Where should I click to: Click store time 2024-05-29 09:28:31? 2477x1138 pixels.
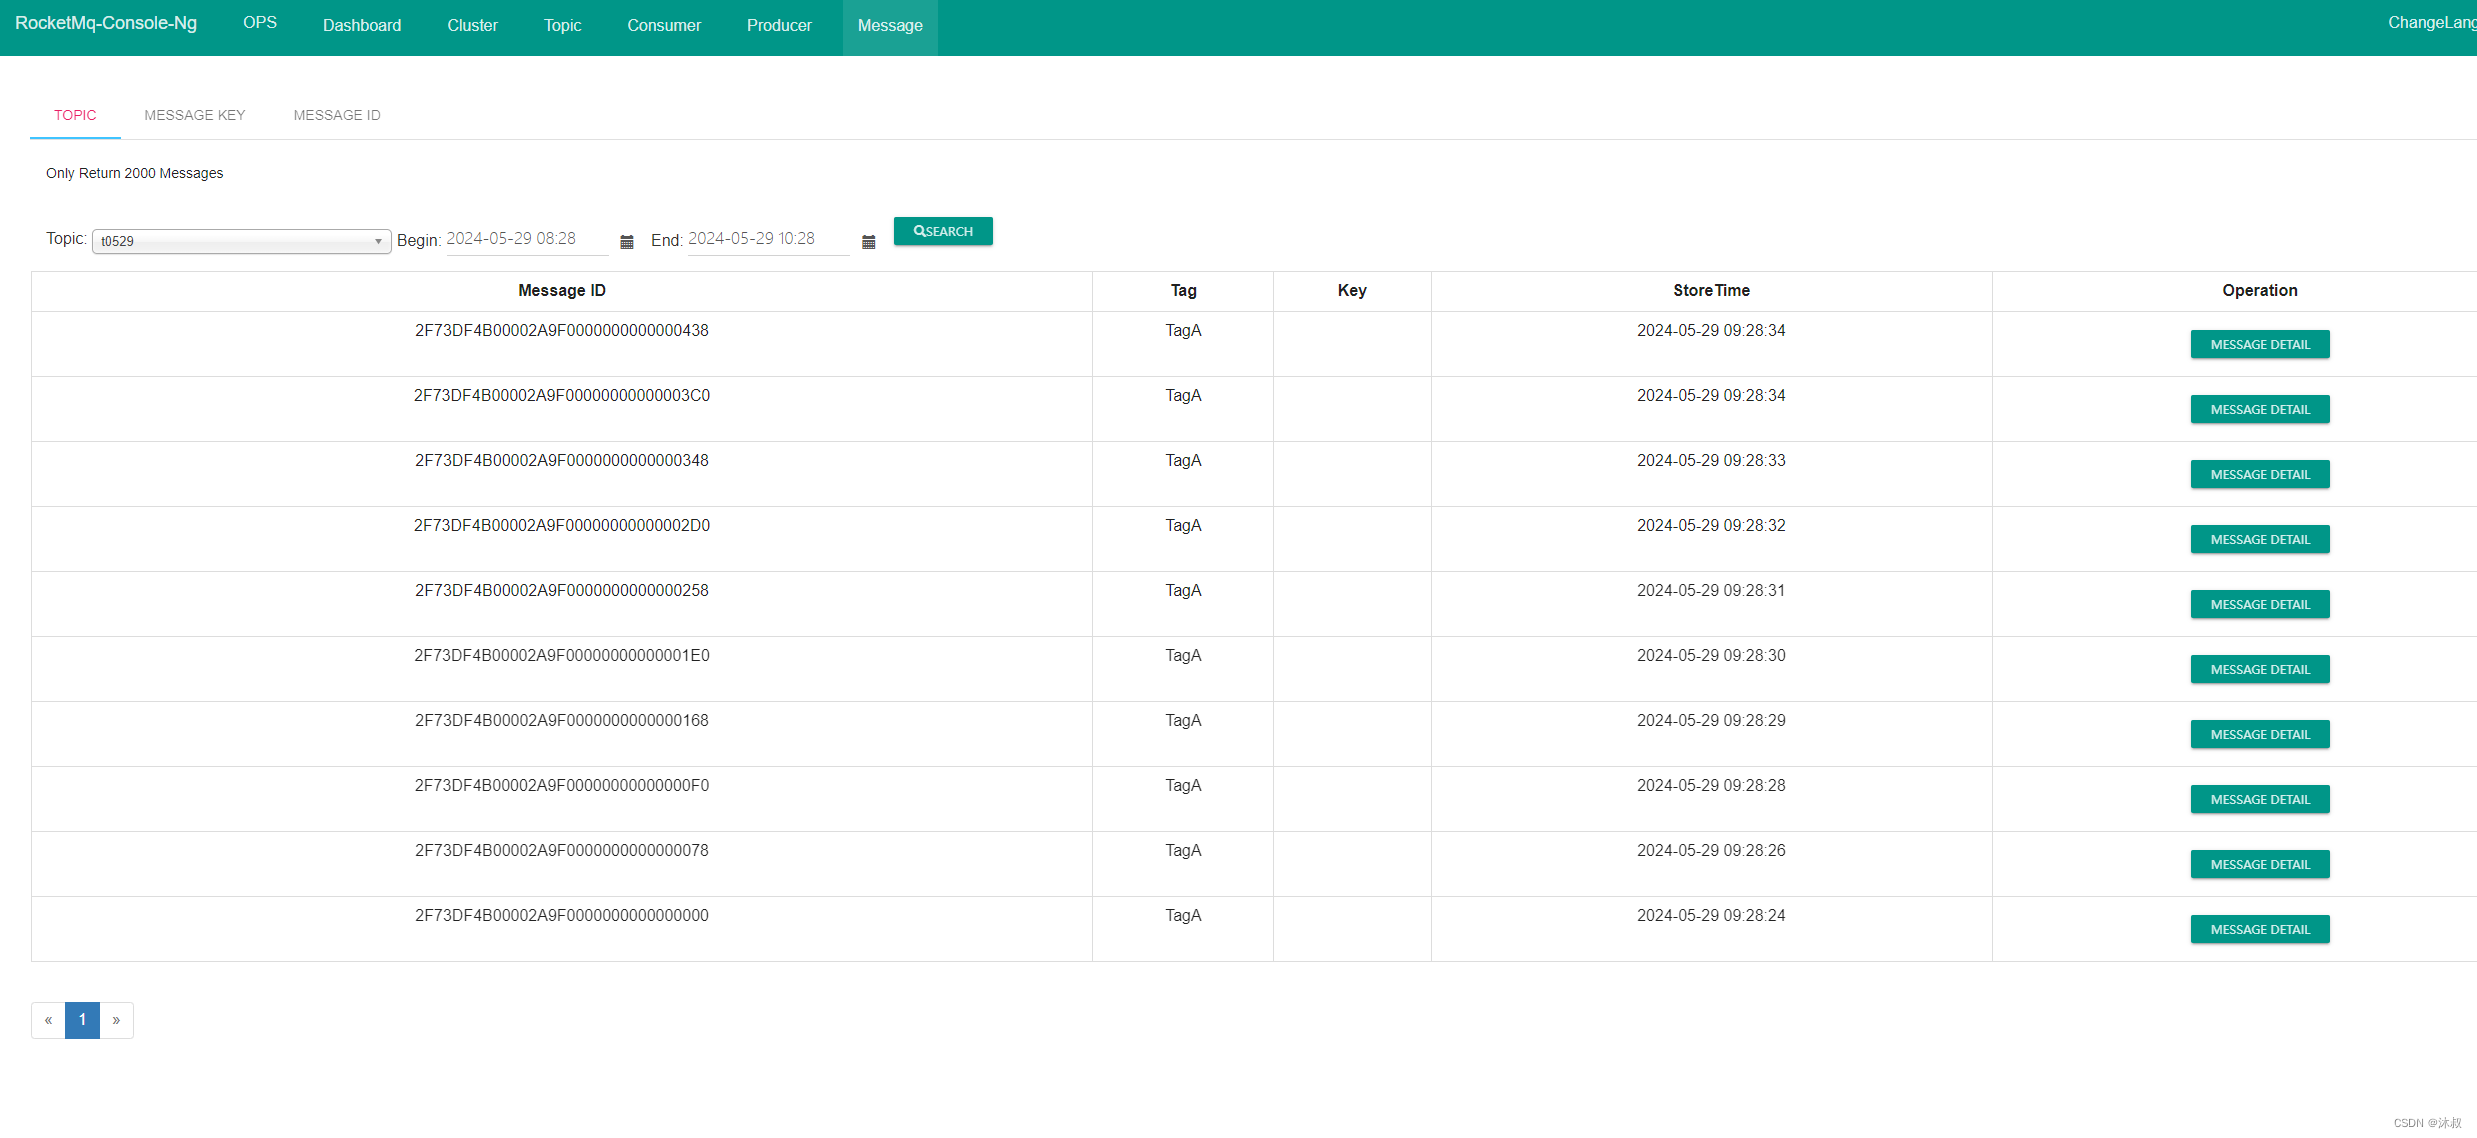click(1711, 591)
